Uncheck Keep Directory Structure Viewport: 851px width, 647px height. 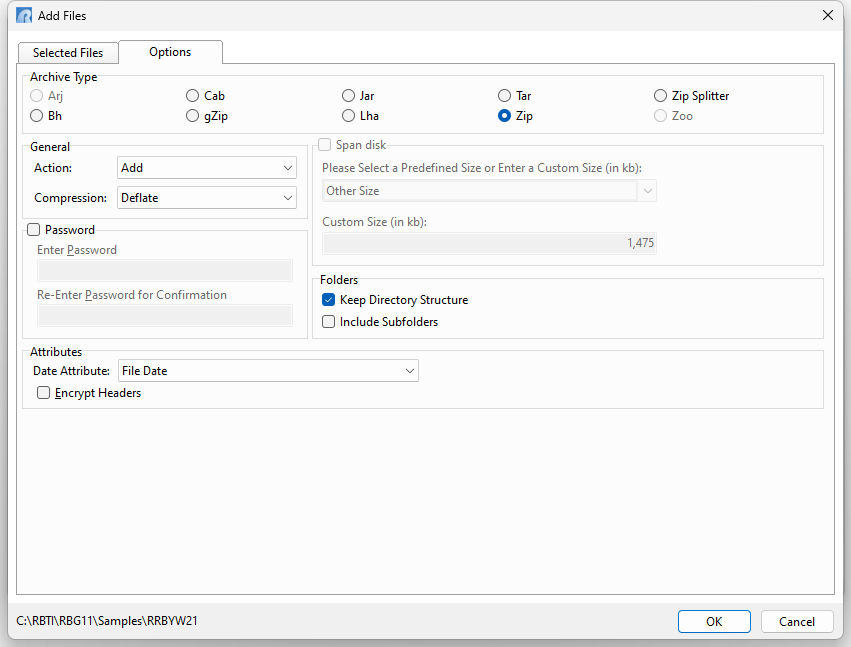point(328,300)
